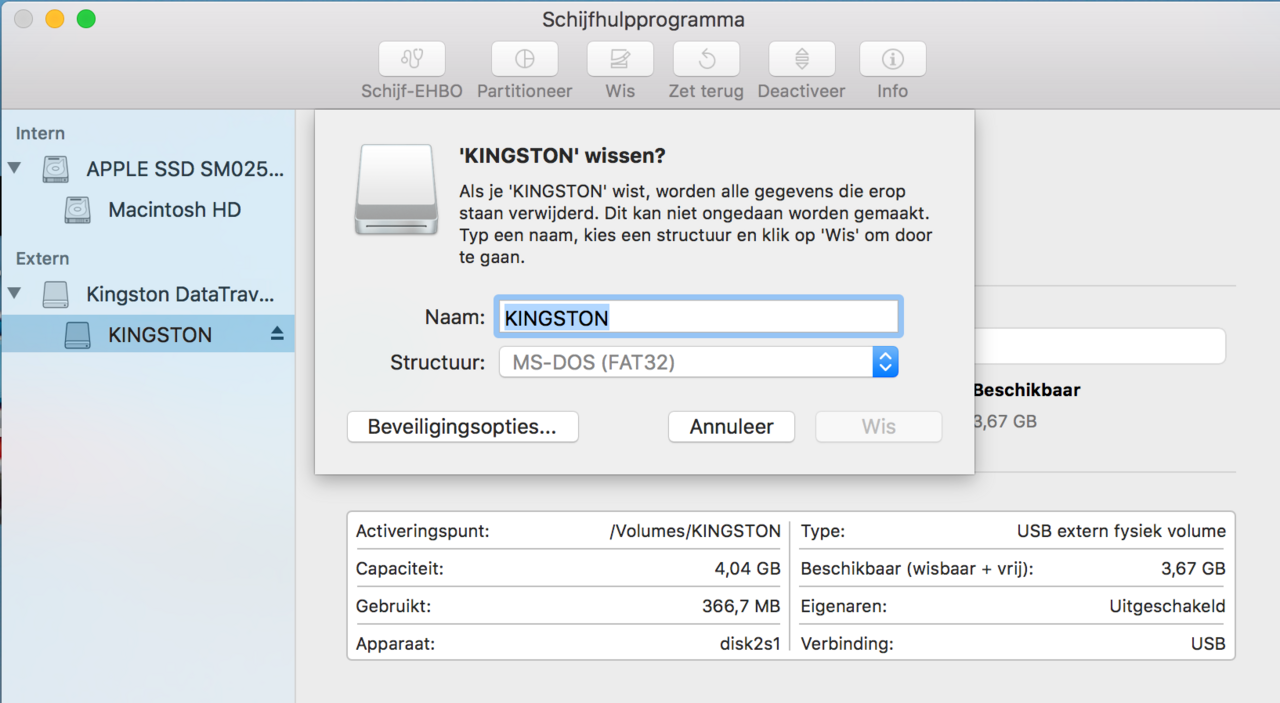Open Schijf-EHBO from the toolbar
The width and height of the screenshot is (1280, 703).
coord(412,58)
